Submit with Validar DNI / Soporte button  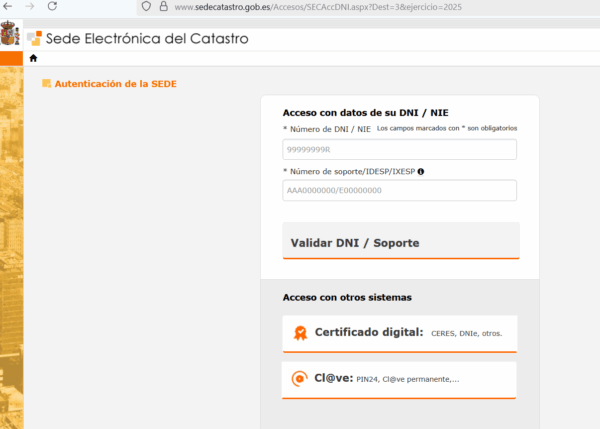coord(401,241)
